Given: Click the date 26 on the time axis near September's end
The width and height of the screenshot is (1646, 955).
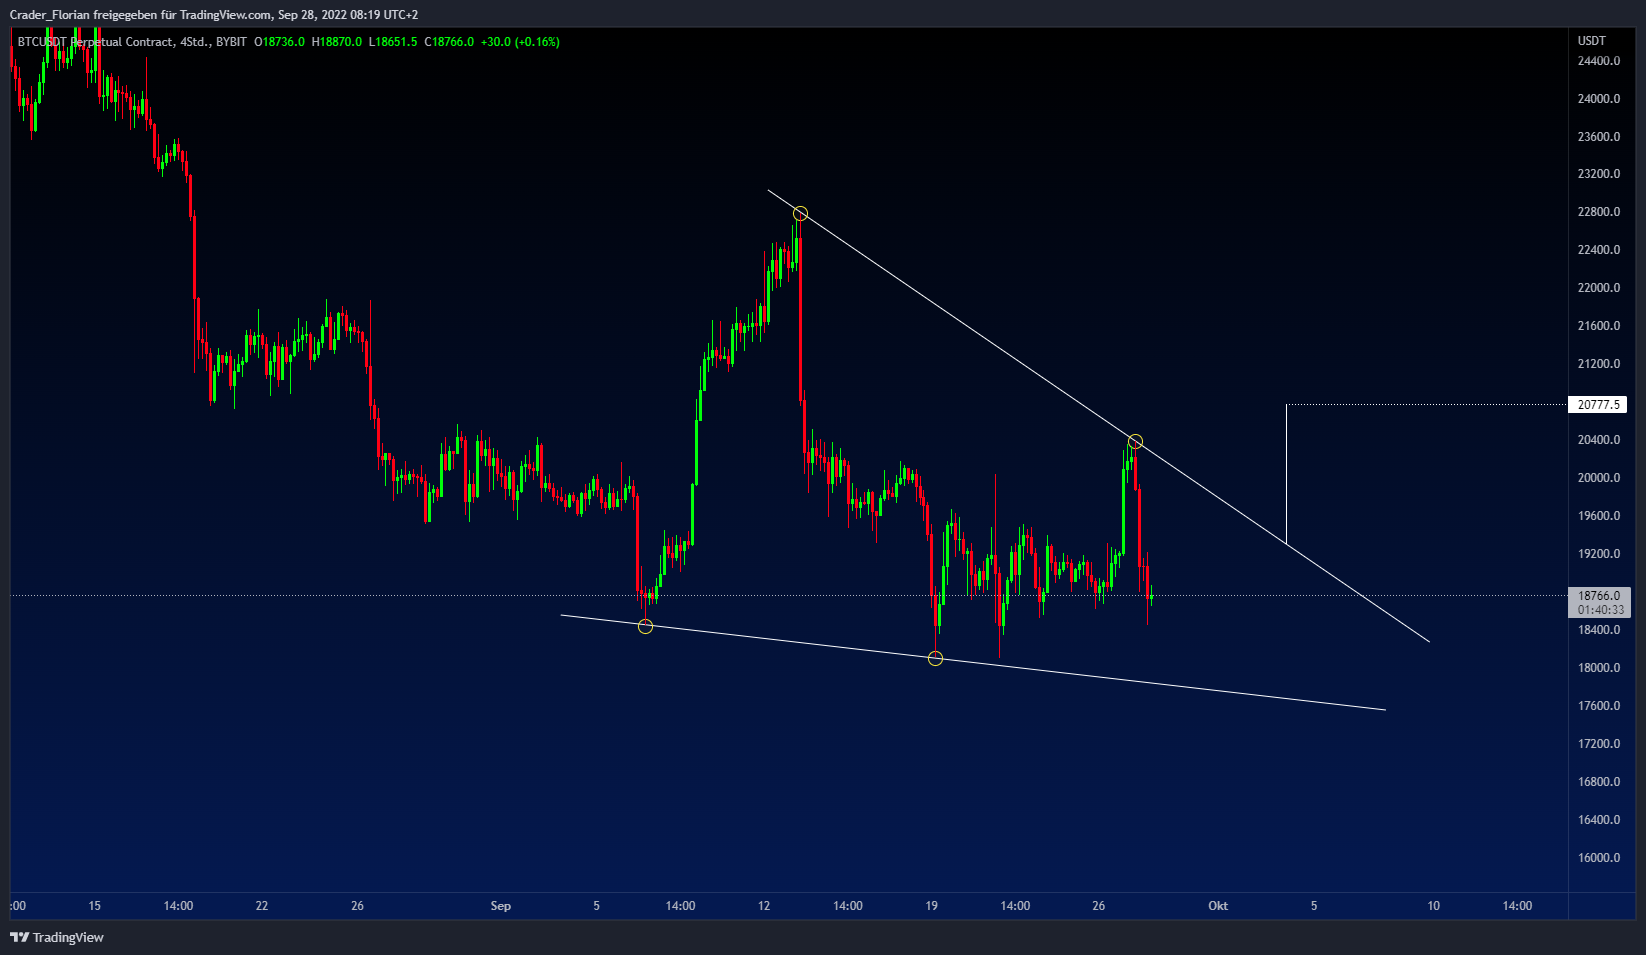Looking at the screenshot, I should click(1099, 906).
